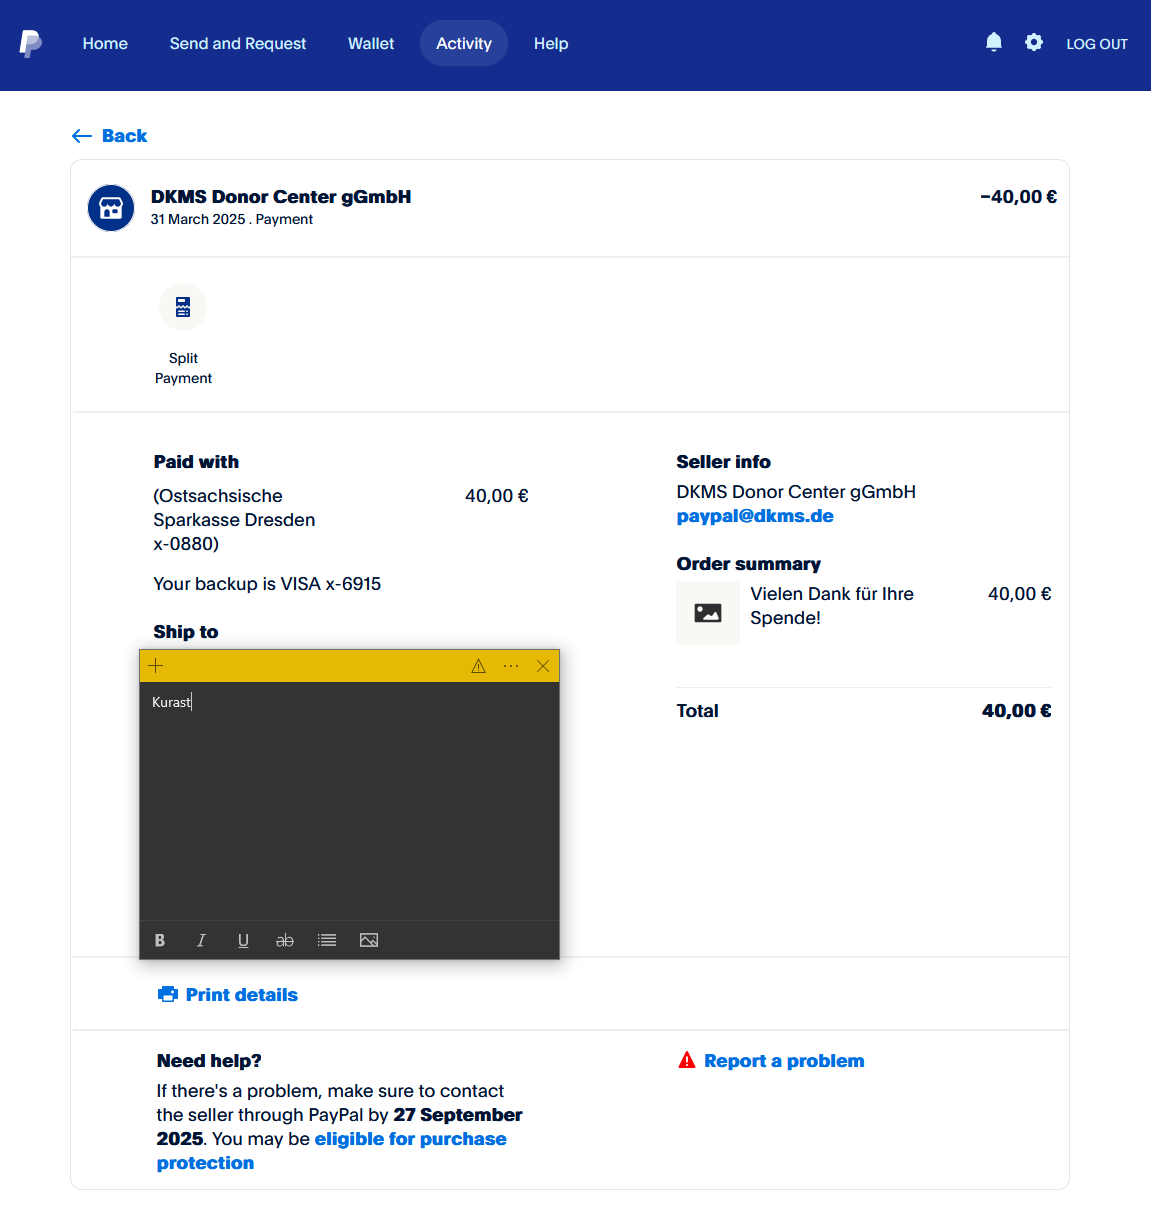The height and width of the screenshot is (1214, 1151).
Task: Apply strikethrough in the sticky note
Action: pos(285,940)
